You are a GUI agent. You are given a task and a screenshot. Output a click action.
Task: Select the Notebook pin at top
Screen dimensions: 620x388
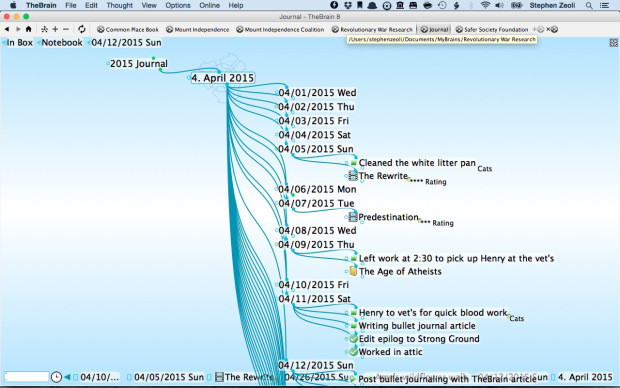(62, 43)
